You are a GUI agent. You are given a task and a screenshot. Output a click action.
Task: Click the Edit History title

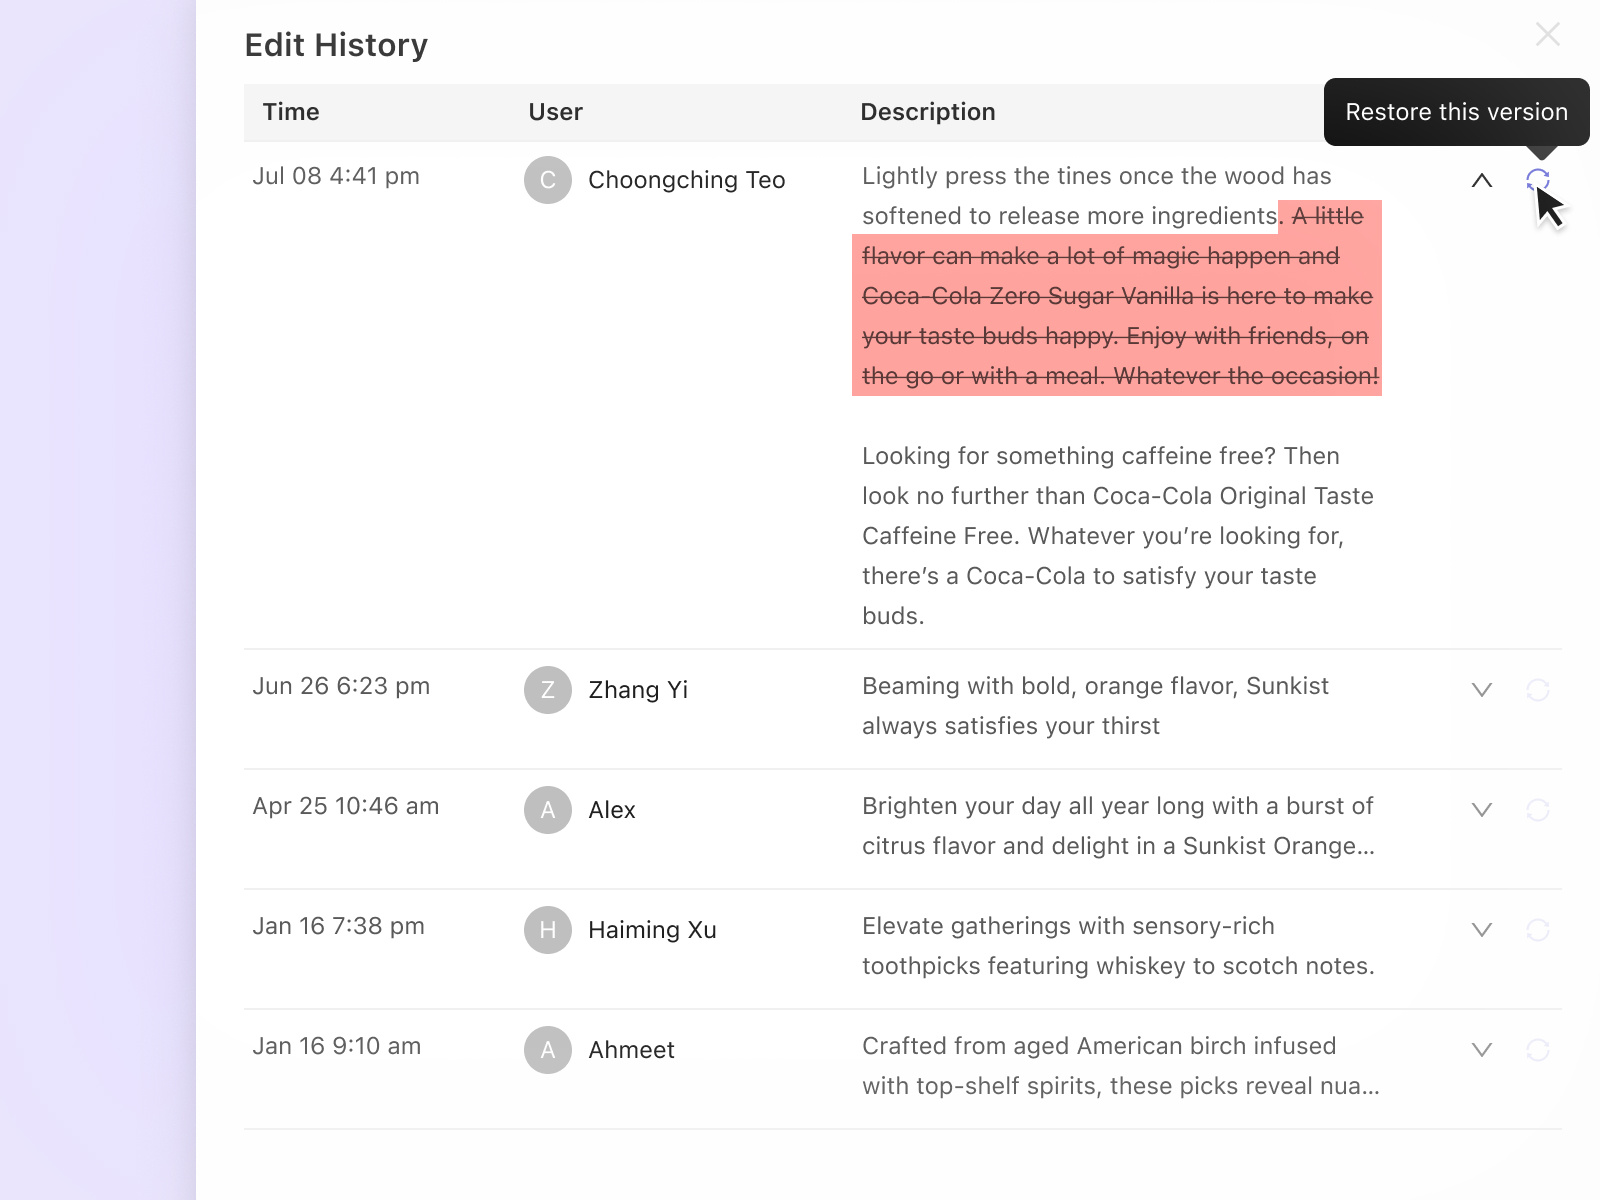(337, 45)
